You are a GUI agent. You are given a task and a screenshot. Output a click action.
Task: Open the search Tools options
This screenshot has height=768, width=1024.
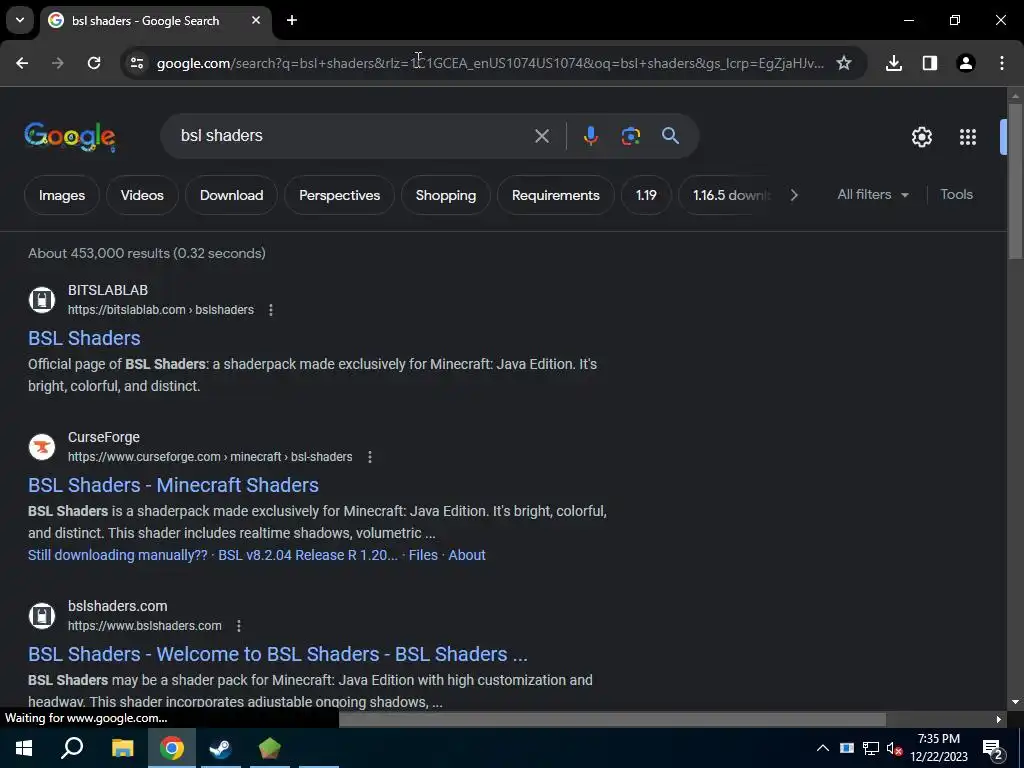point(956,195)
